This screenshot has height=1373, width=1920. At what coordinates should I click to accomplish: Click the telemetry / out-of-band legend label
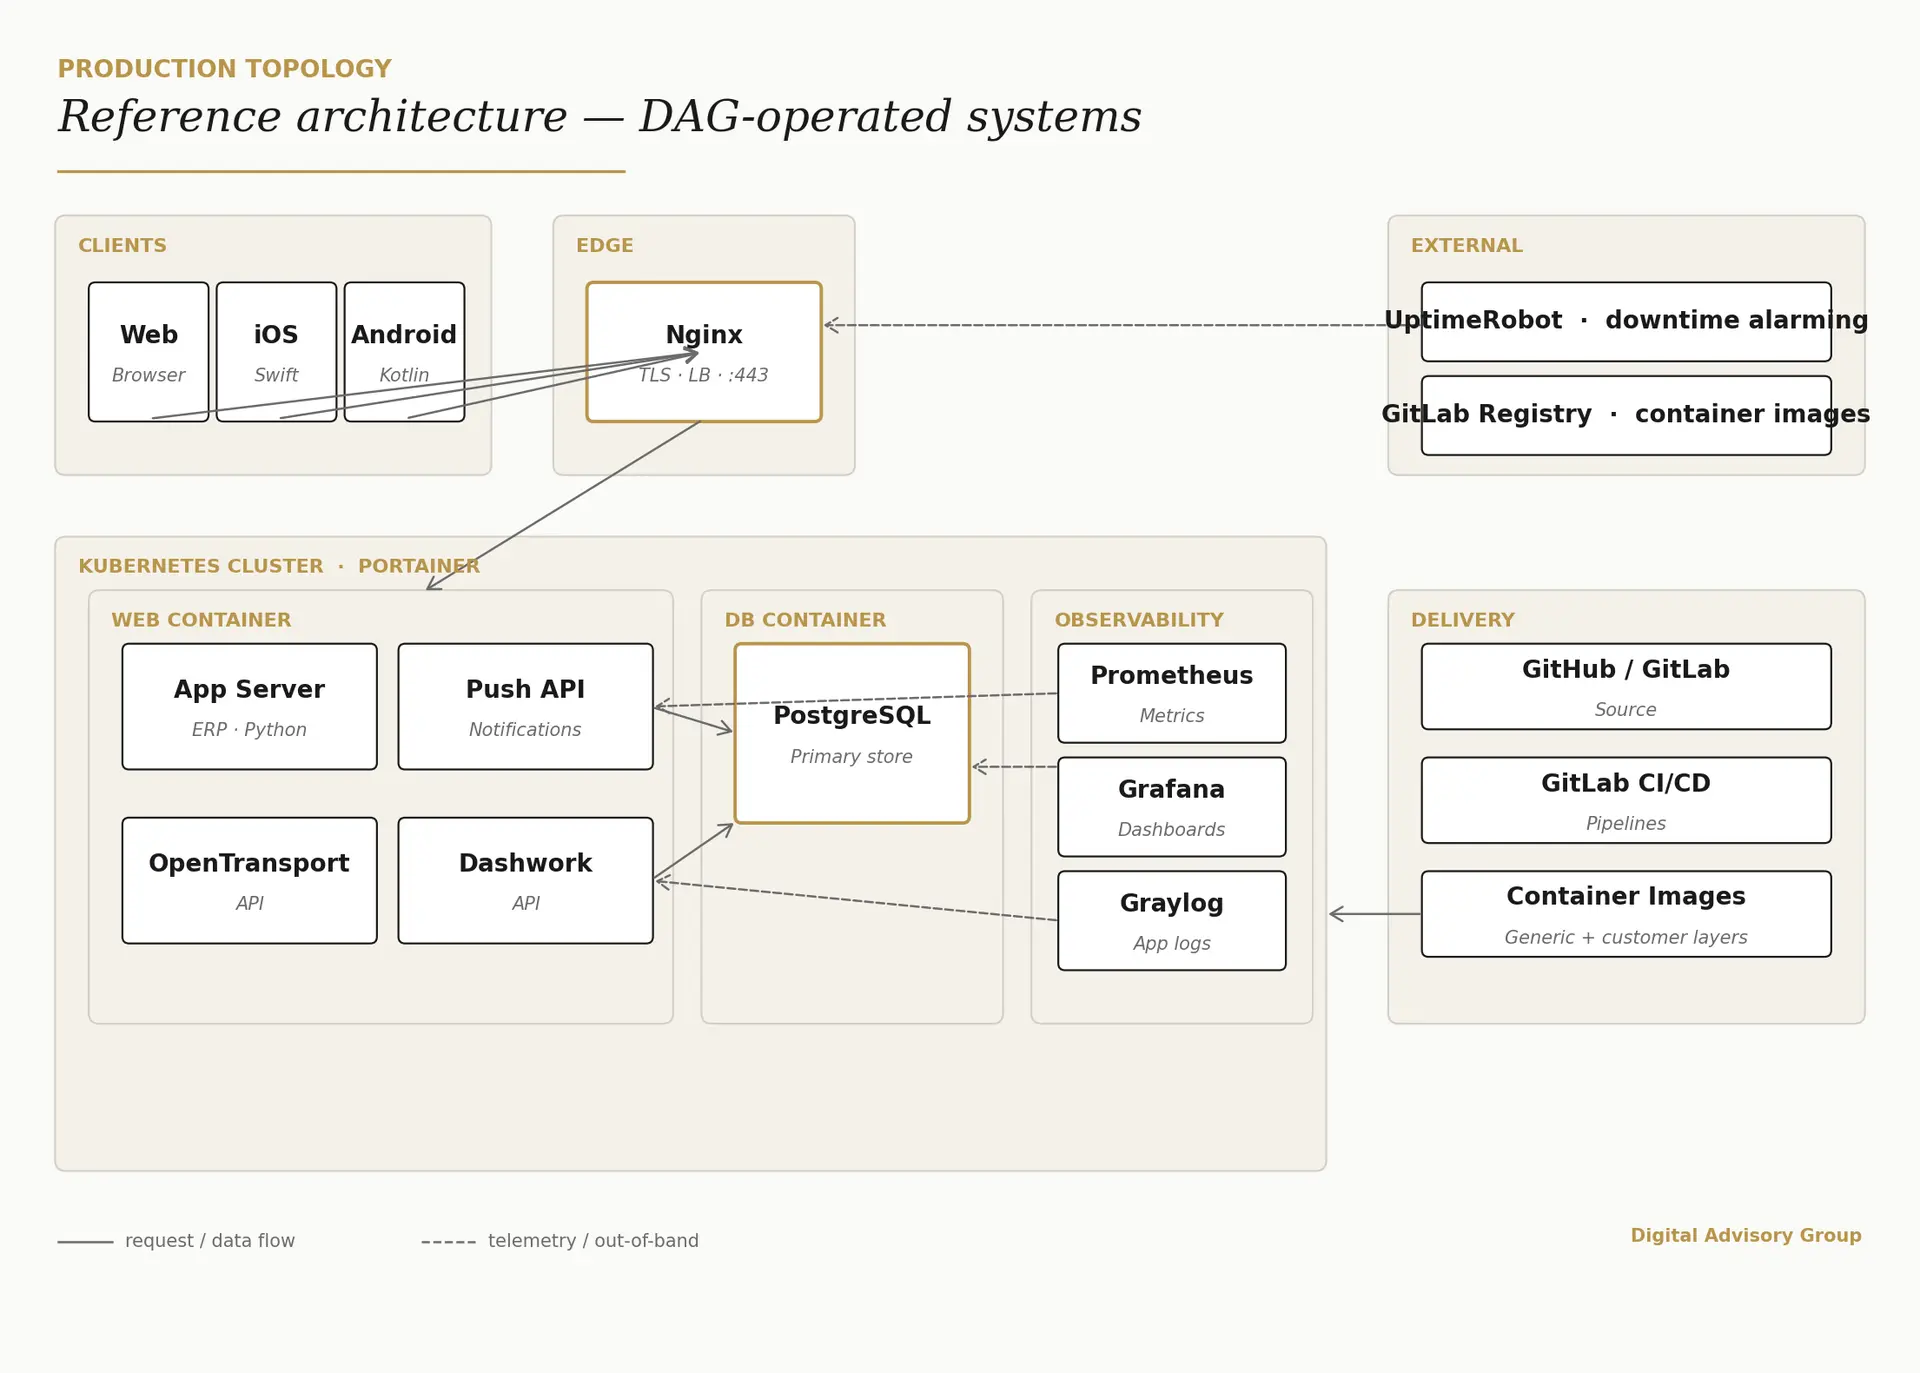point(592,1241)
